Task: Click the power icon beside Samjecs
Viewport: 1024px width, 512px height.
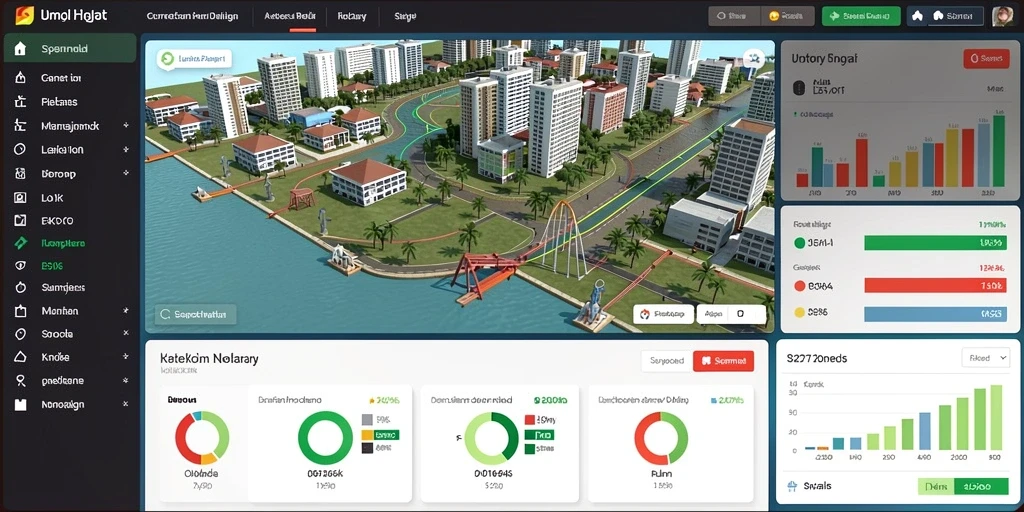Action: (20, 287)
